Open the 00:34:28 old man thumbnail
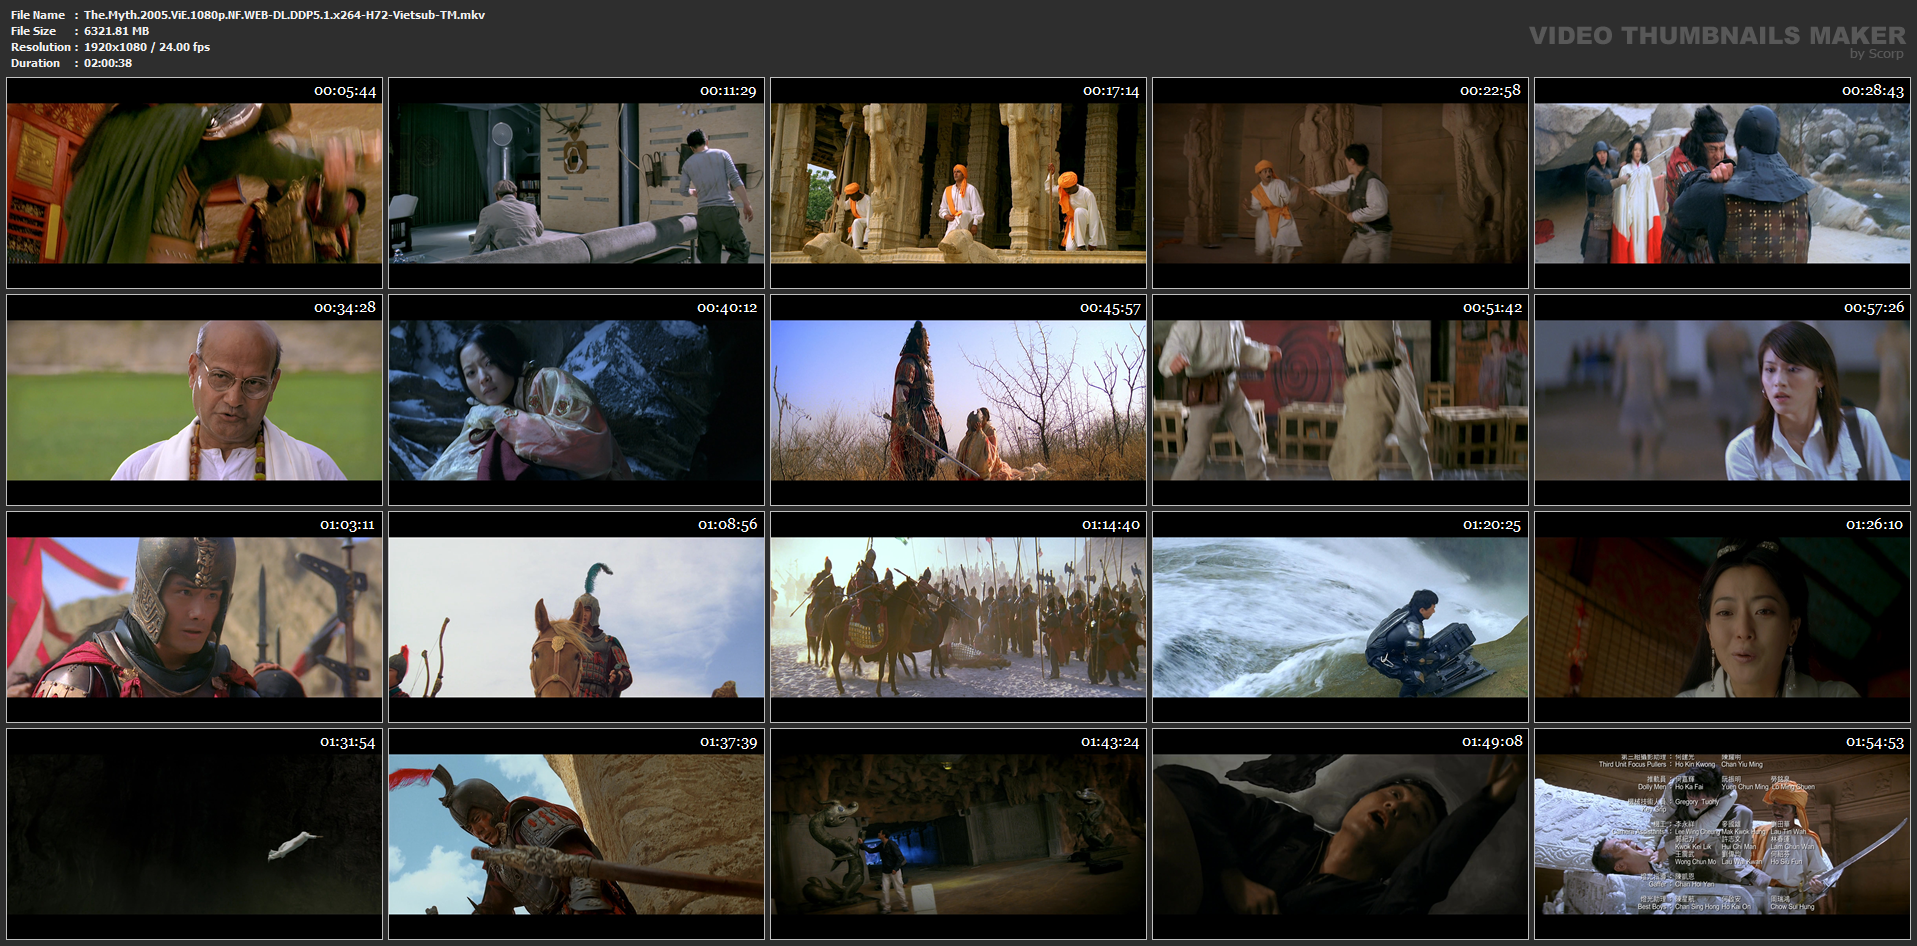Viewport: 1917px width, 946px height. pyautogui.click(x=195, y=400)
